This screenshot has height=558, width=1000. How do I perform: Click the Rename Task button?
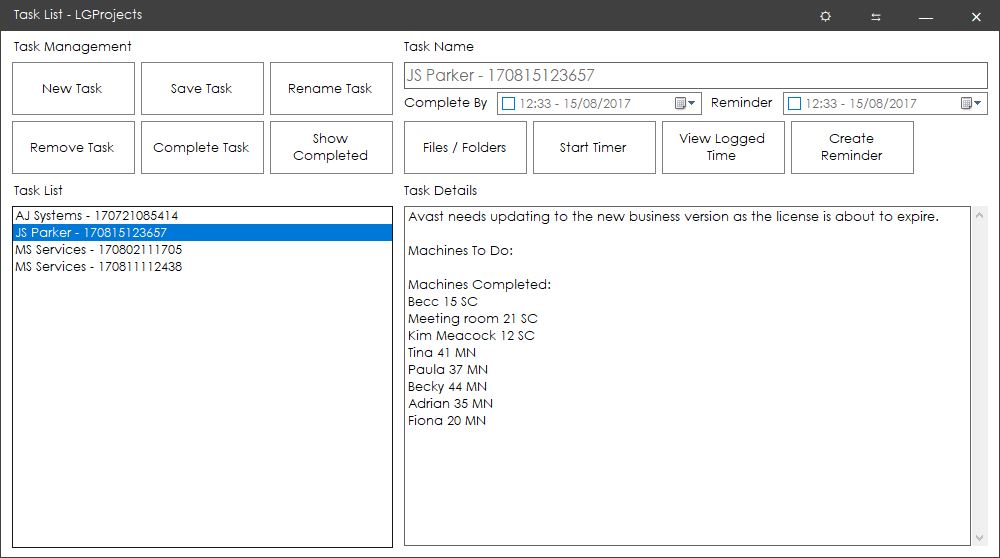331,89
